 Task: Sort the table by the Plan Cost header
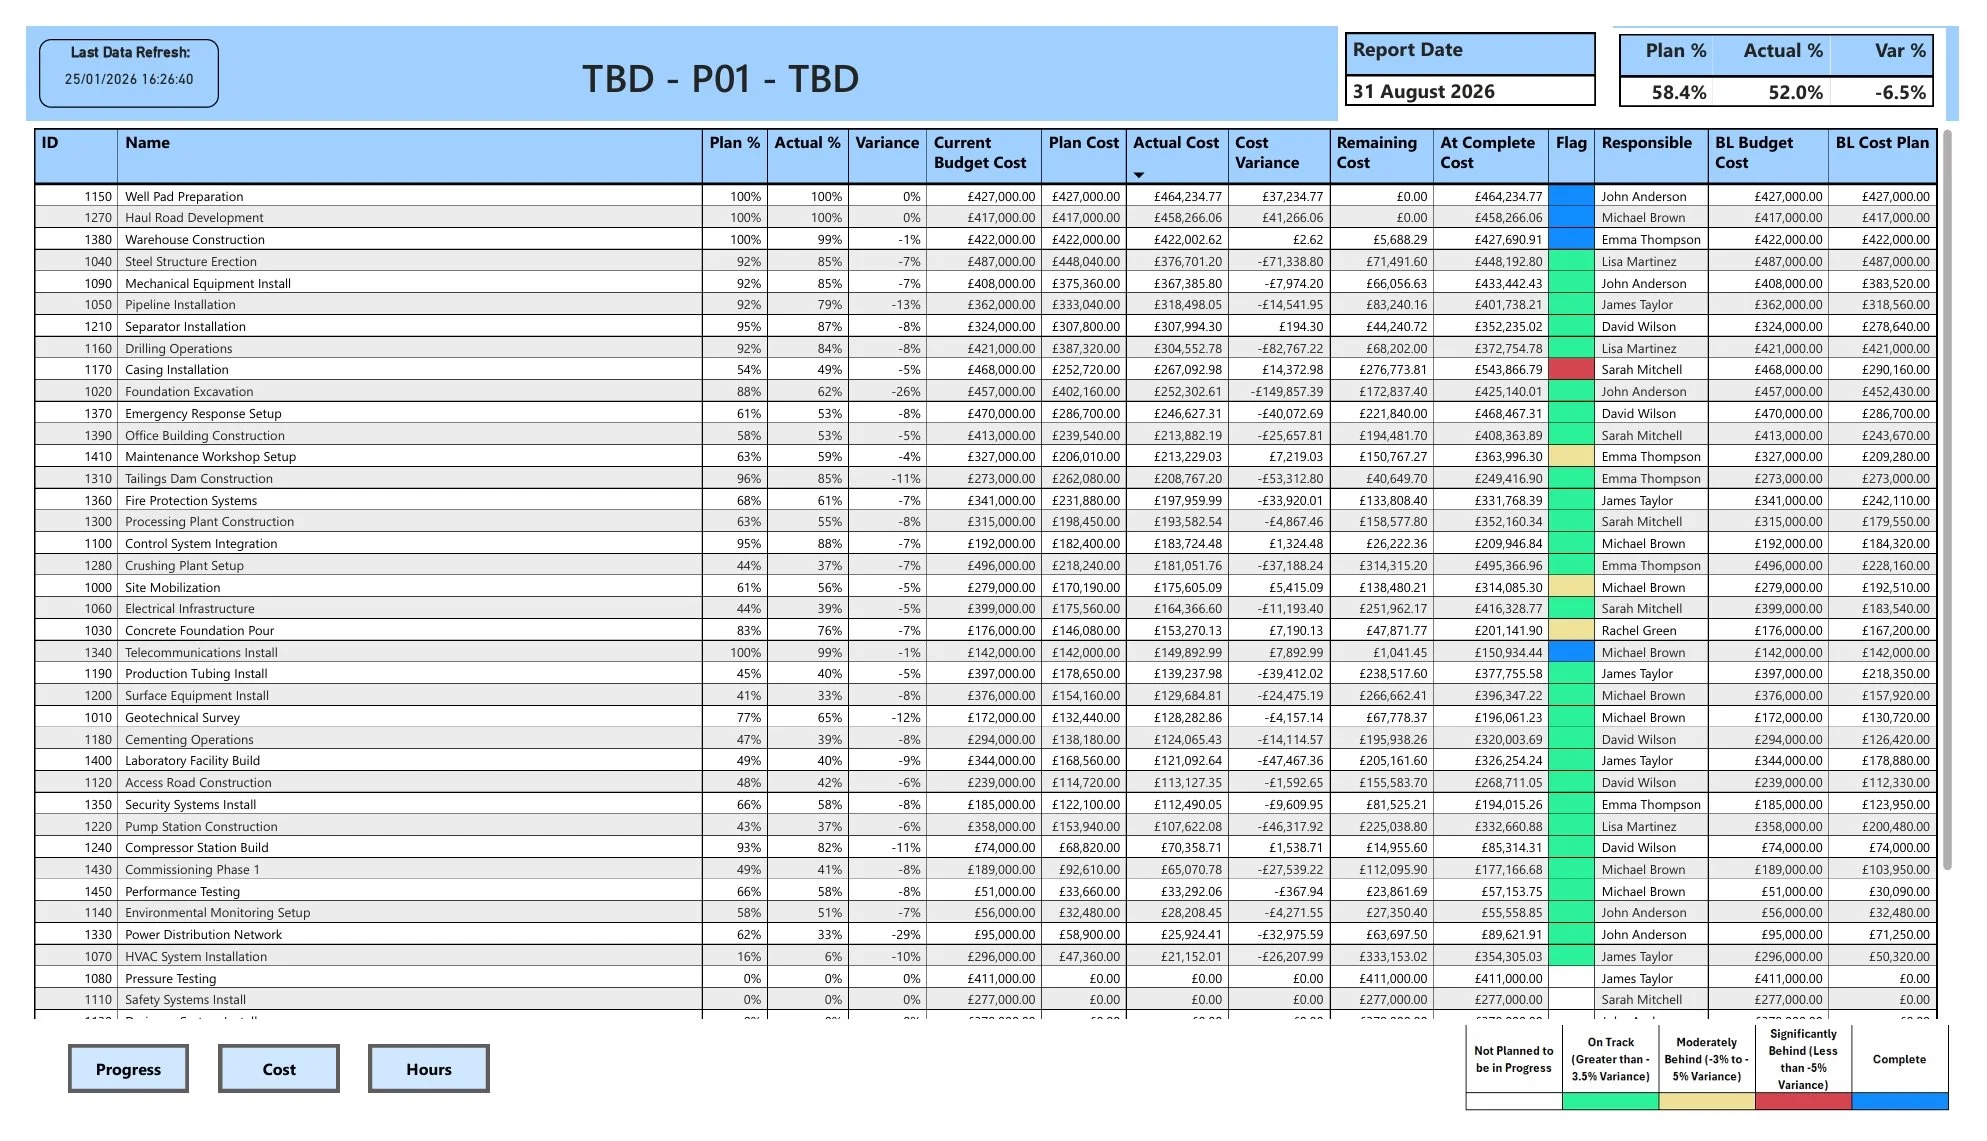(1082, 143)
